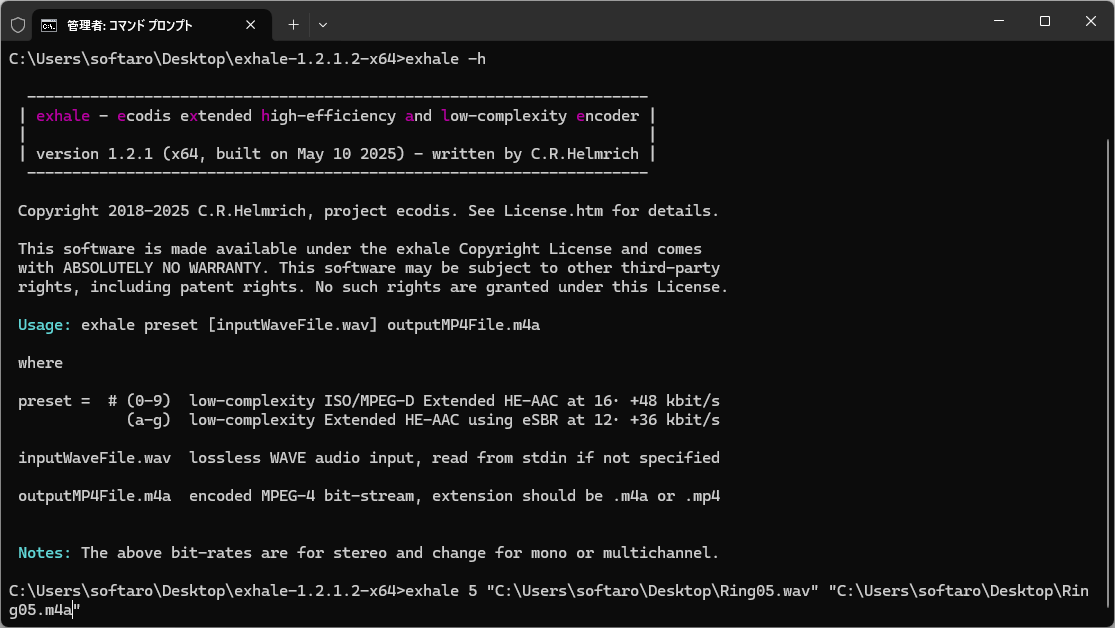
Task: Place cursor at end of 'g05.m4a' input
Action: 73,610
